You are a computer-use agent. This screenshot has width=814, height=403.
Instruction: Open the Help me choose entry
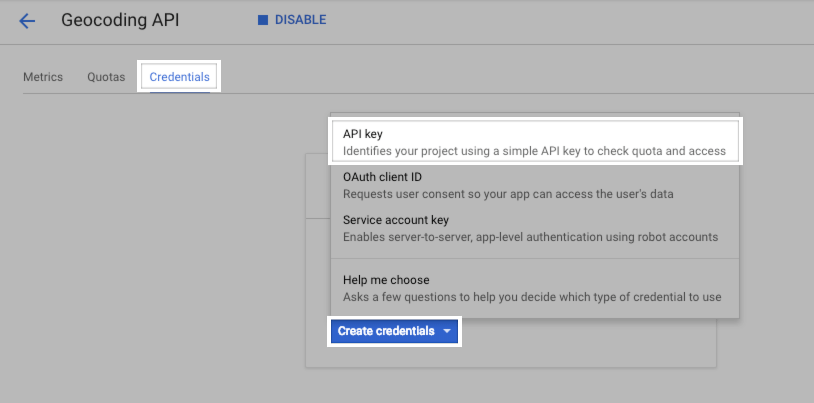pyautogui.click(x=386, y=280)
